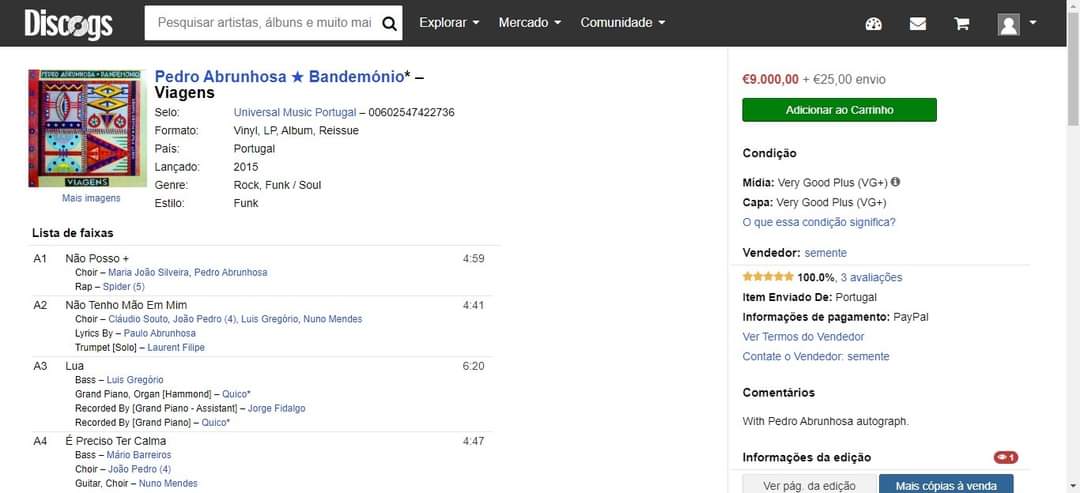
Task: Open Maria João Silveira credit link
Action: point(148,273)
